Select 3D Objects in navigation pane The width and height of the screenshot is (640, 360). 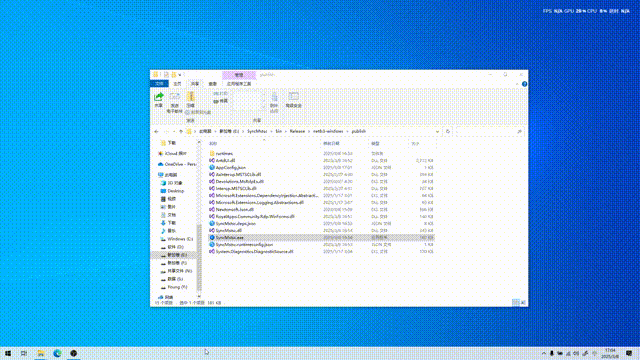pos(175,183)
